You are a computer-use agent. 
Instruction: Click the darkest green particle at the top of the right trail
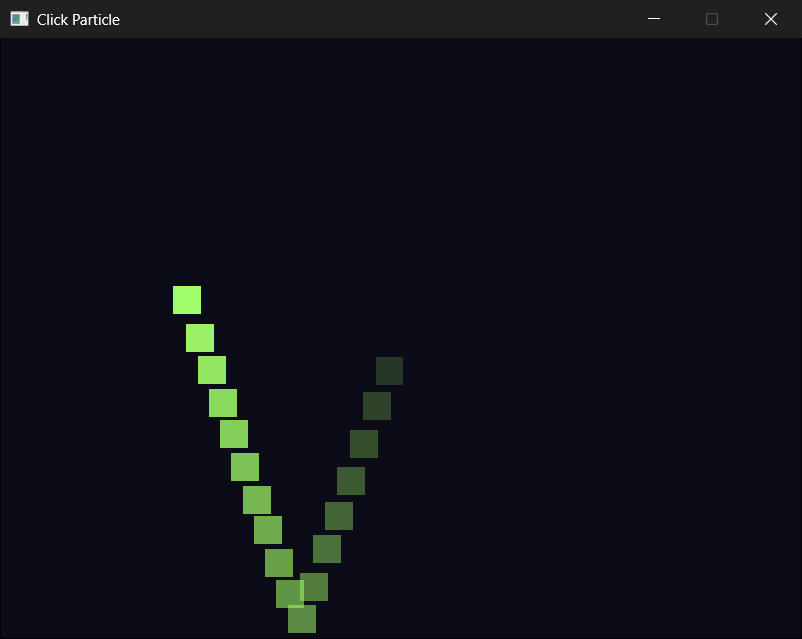pos(389,371)
